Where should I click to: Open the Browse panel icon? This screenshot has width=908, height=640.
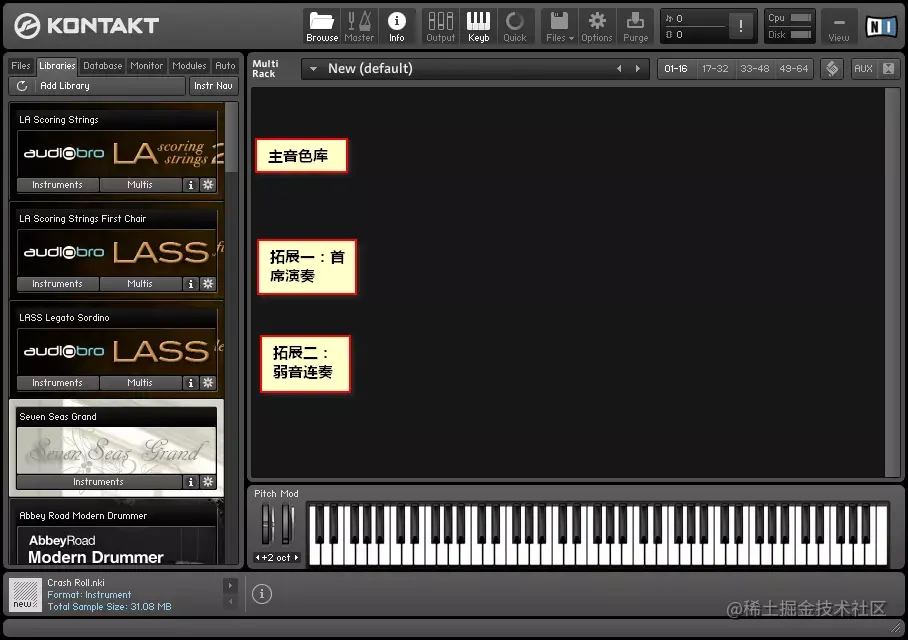(321, 25)
